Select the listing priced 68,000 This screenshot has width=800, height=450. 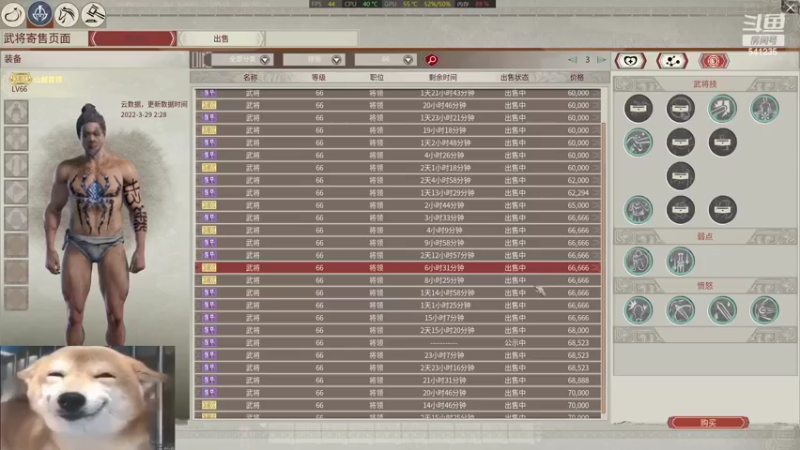point(397,330)
